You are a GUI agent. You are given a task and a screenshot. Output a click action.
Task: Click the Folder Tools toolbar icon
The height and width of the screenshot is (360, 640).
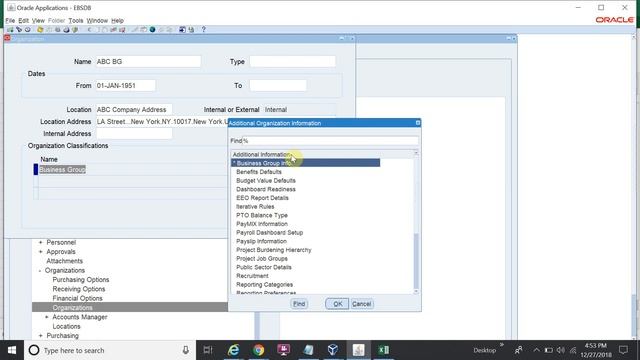[169, 29]
